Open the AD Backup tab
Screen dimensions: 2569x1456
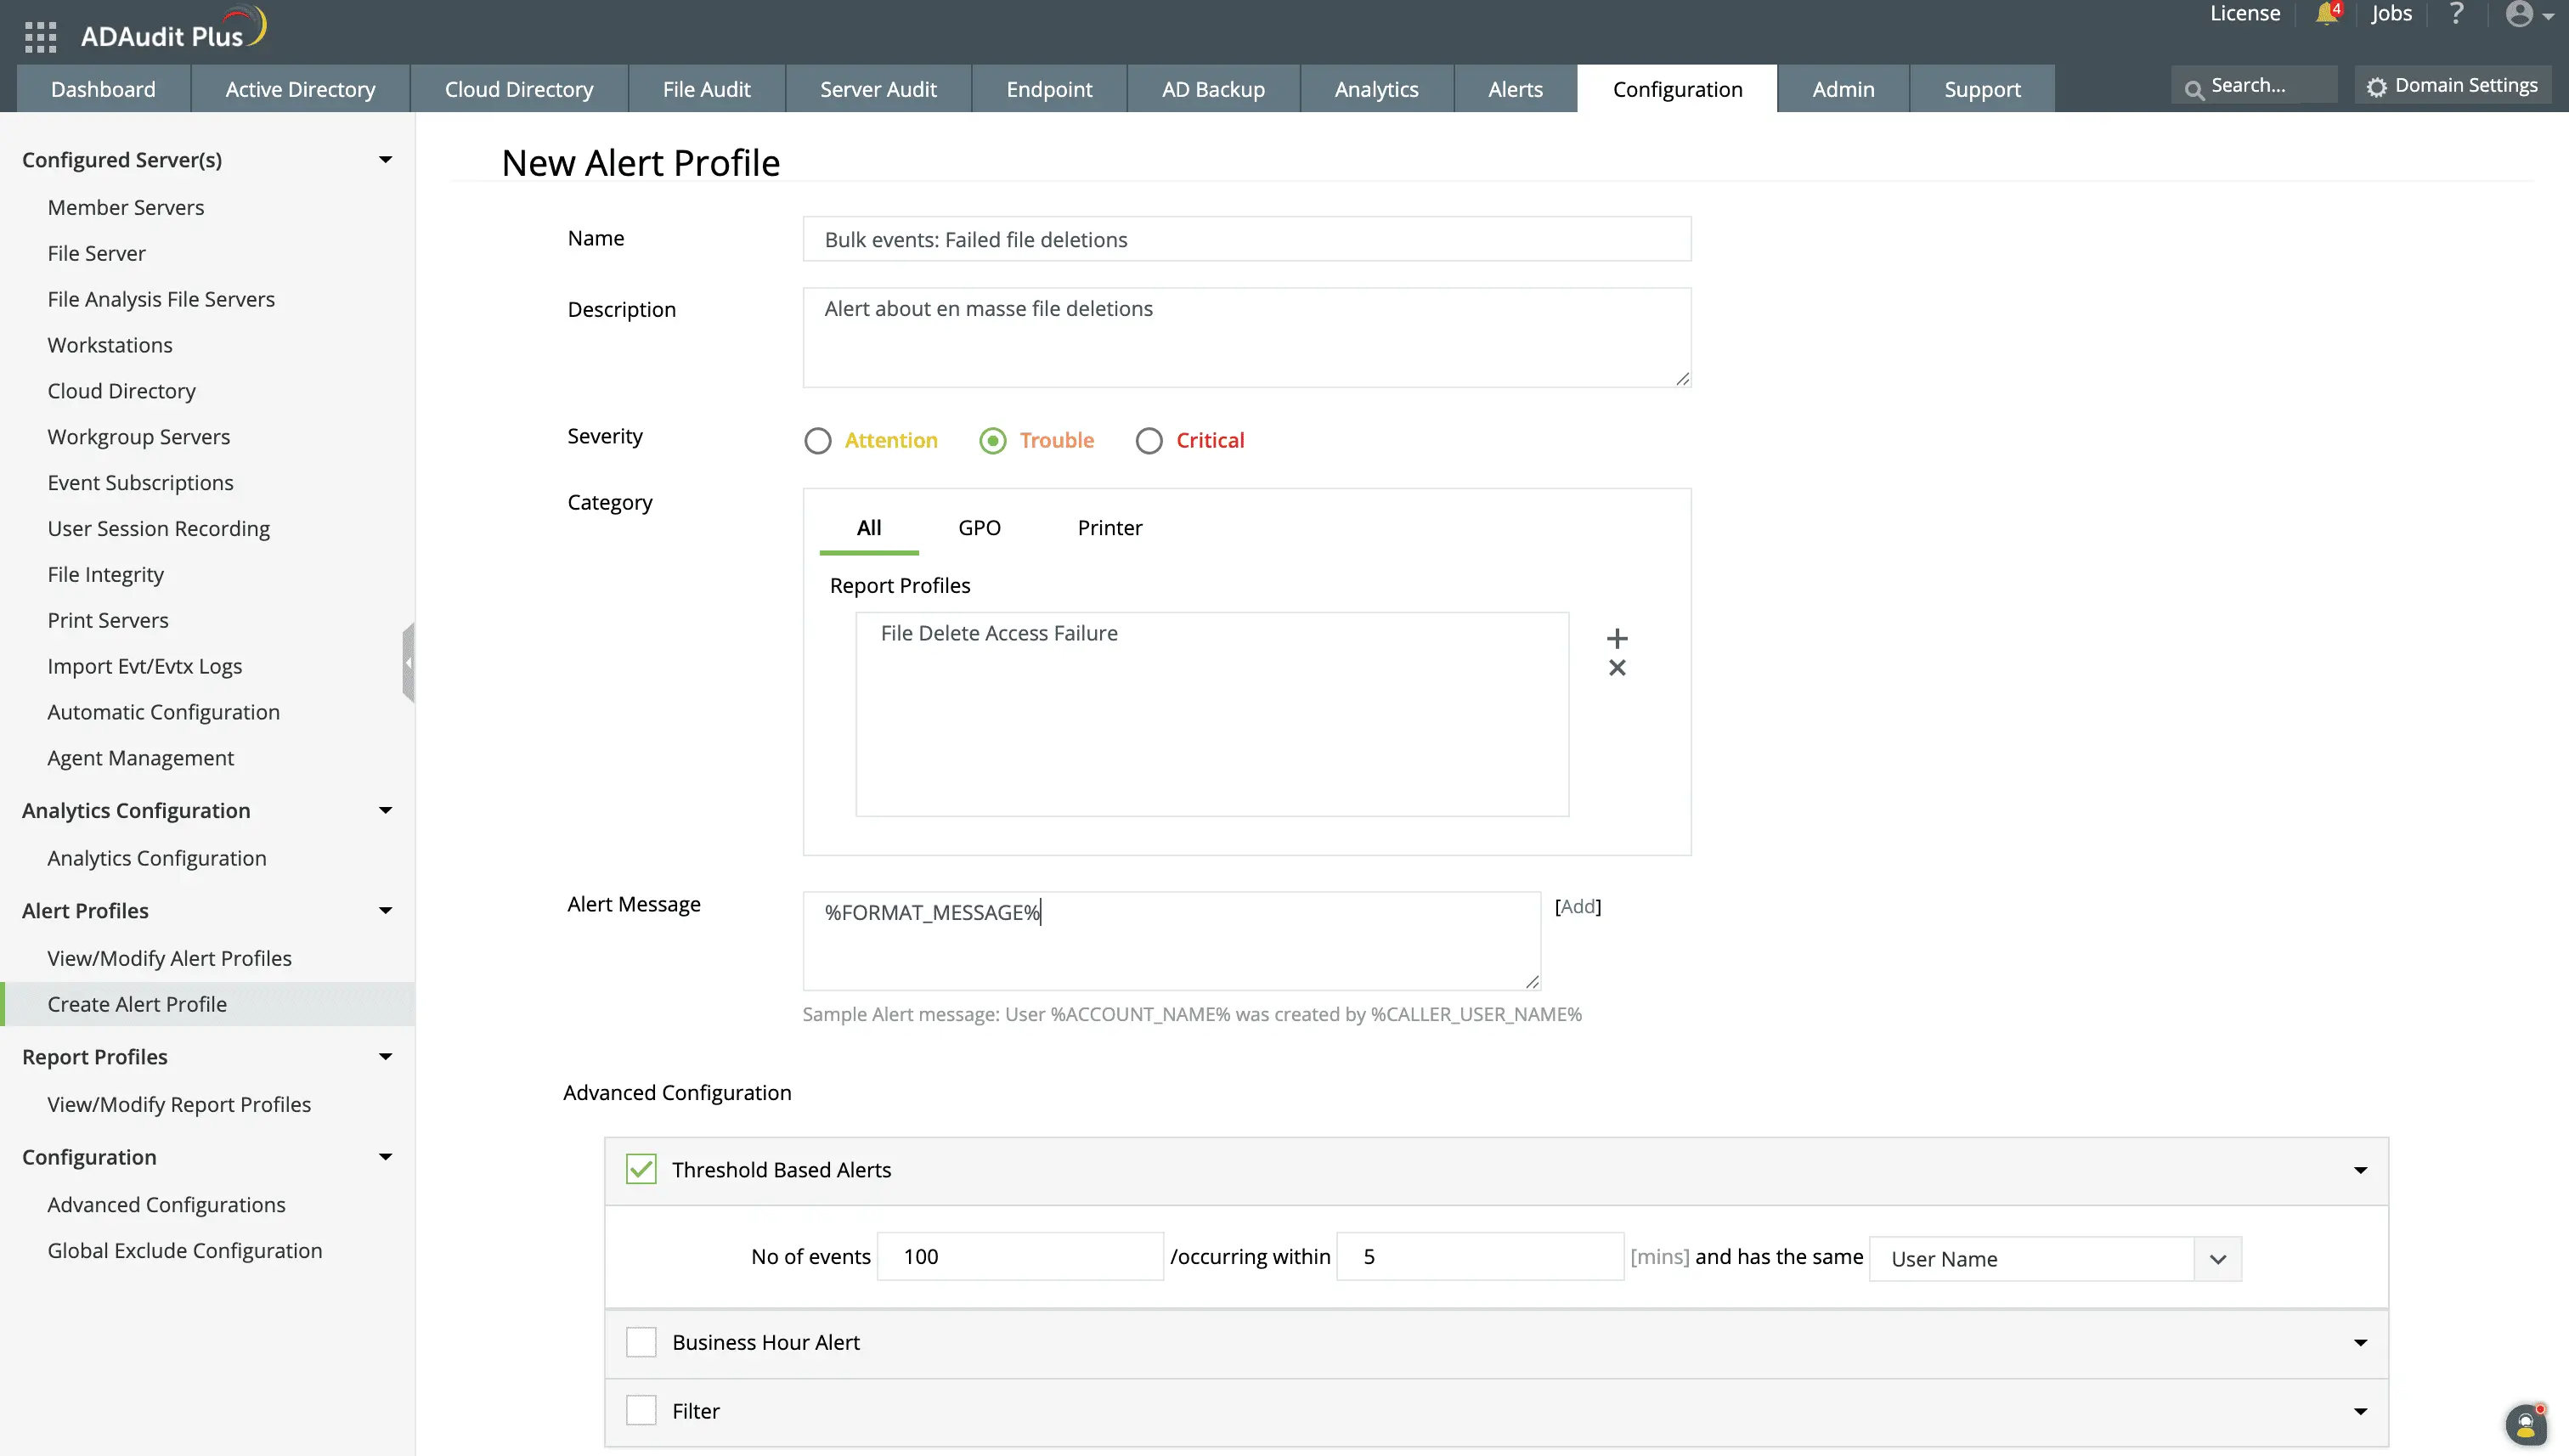pos(1213,88)
